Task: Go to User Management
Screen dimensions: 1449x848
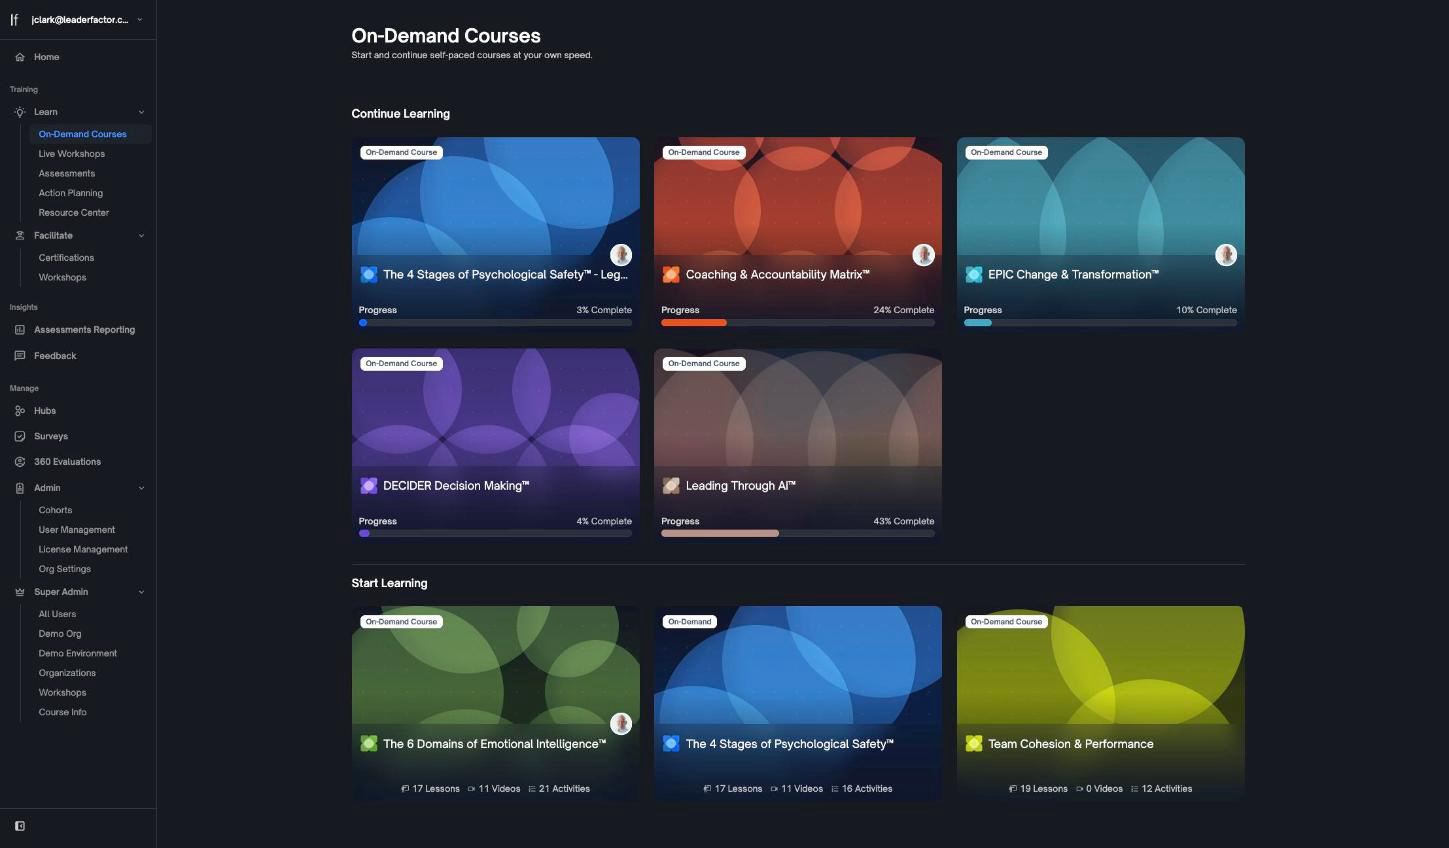Action: pos(77,530)
